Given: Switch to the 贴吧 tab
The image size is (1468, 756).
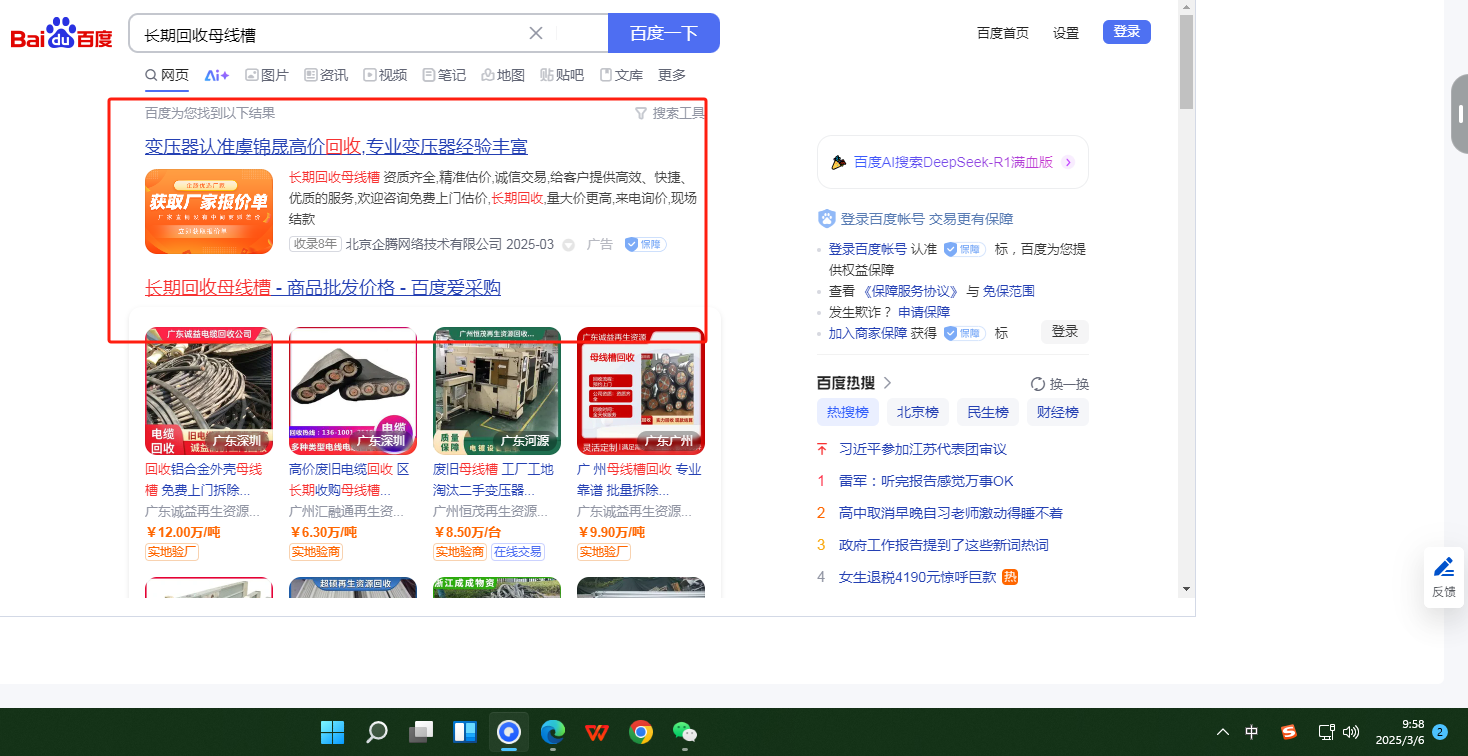Looking at the screenshot, I should [562, 75].
